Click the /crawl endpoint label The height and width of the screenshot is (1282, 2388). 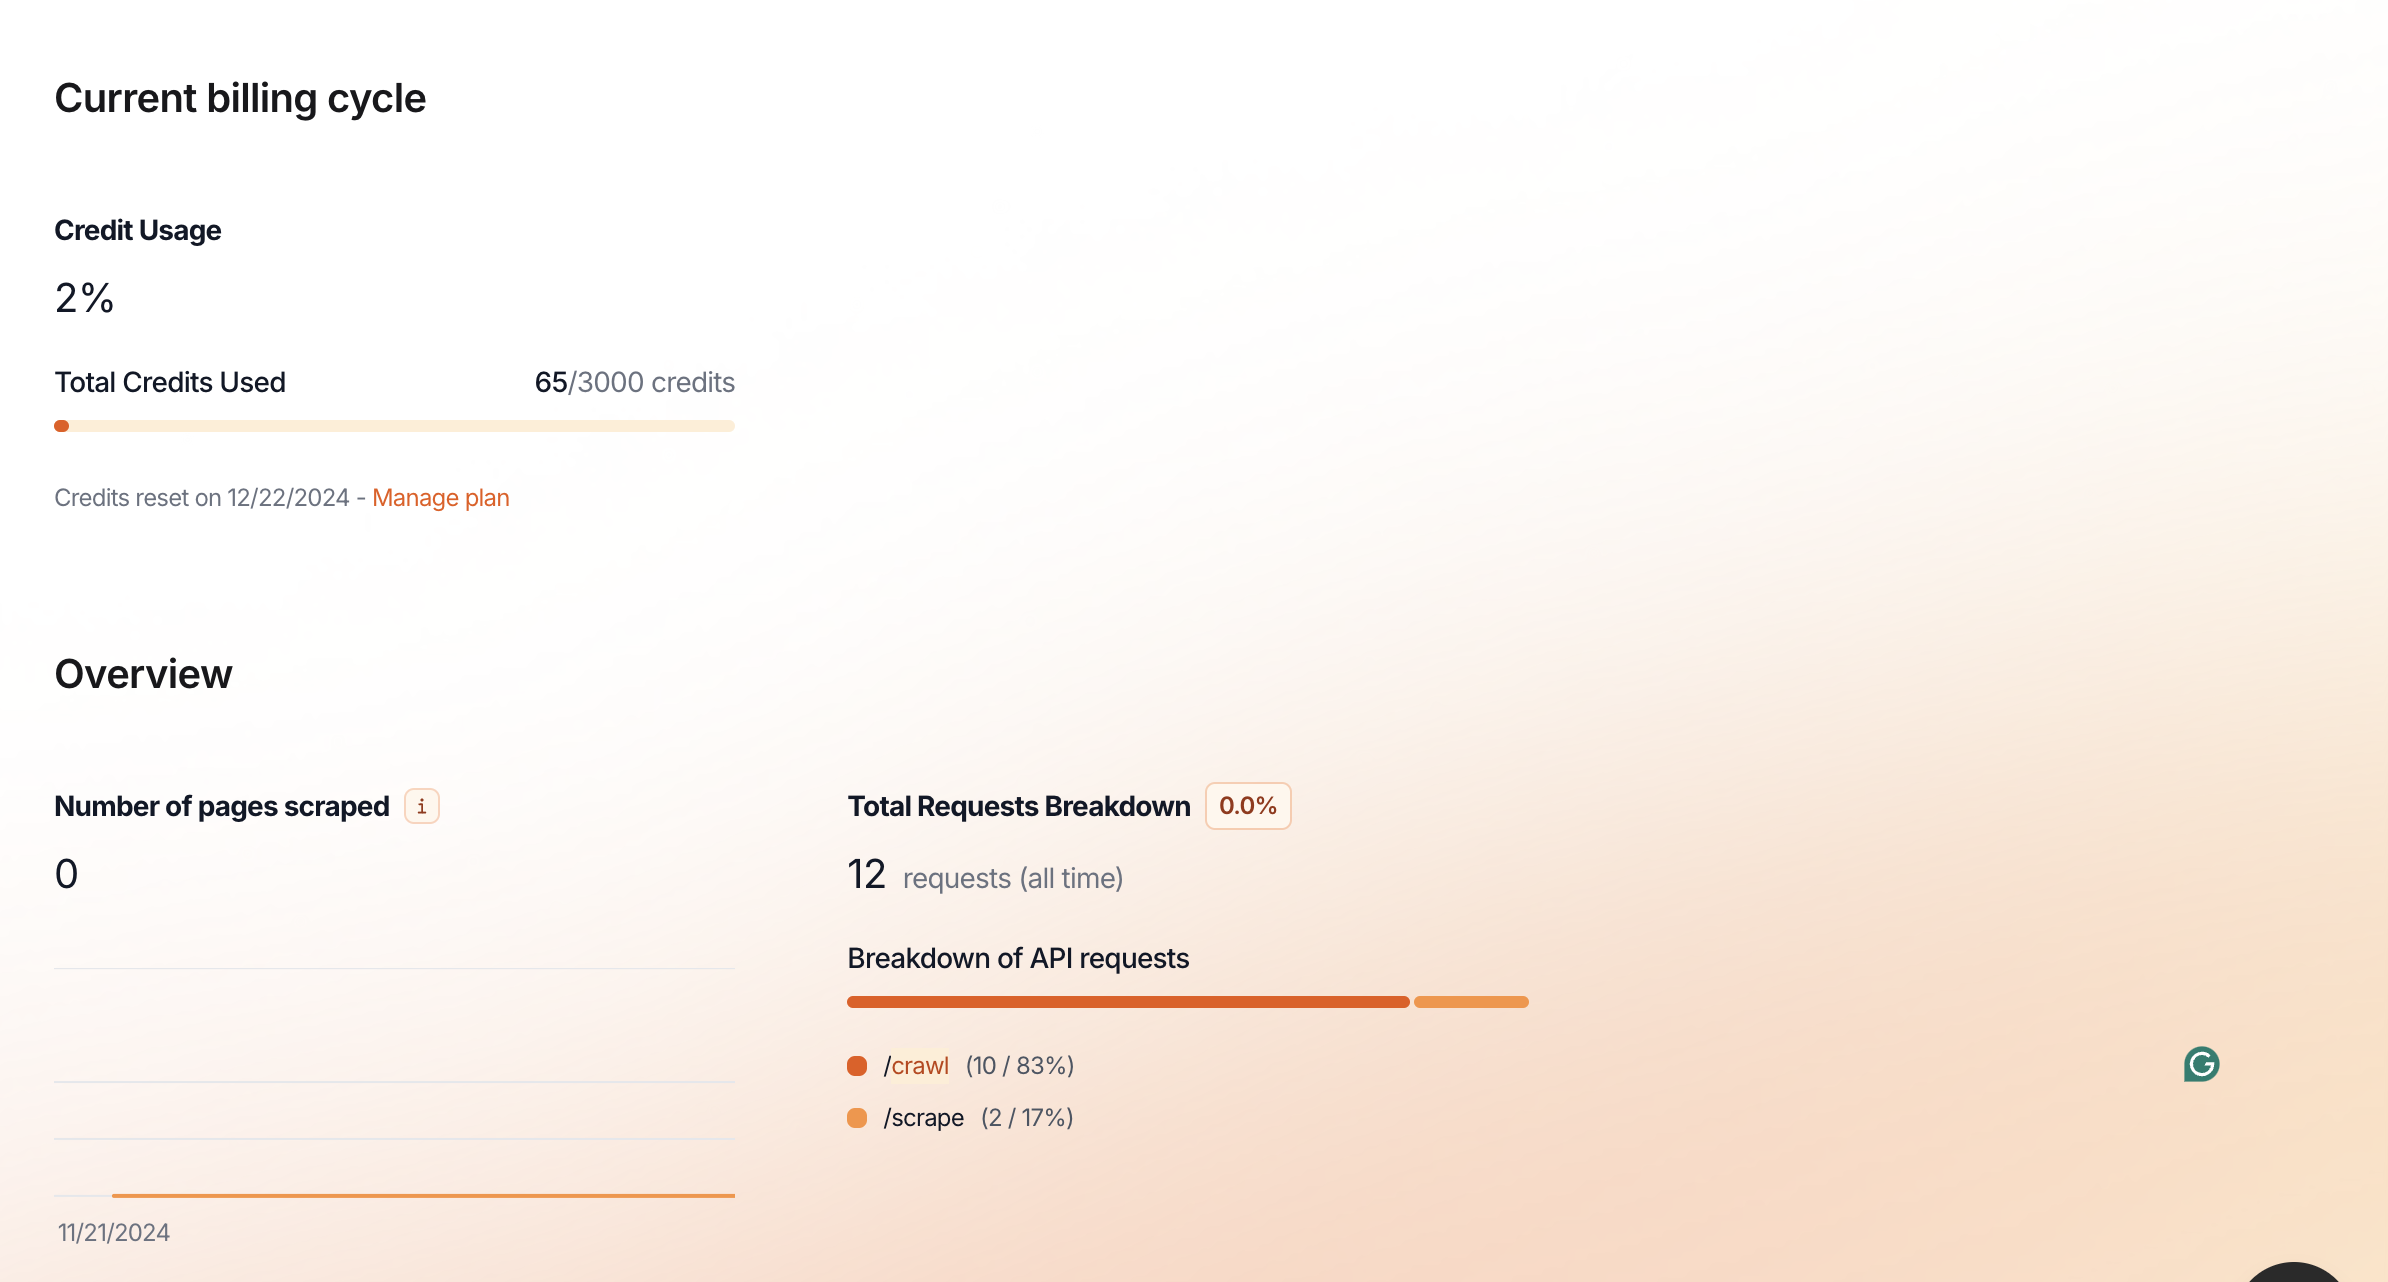click(x=917, y=1066)
